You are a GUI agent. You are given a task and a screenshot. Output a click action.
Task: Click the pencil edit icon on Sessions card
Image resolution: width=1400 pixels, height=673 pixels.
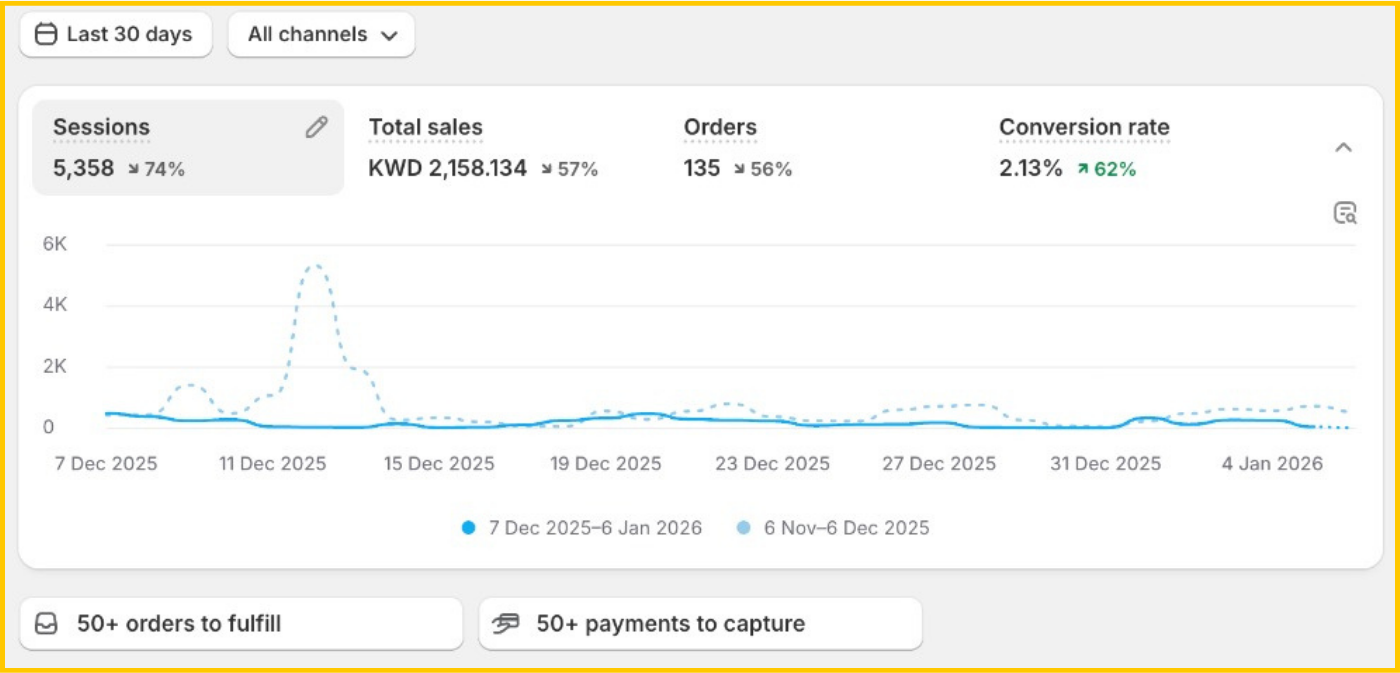tap(316, 127)
